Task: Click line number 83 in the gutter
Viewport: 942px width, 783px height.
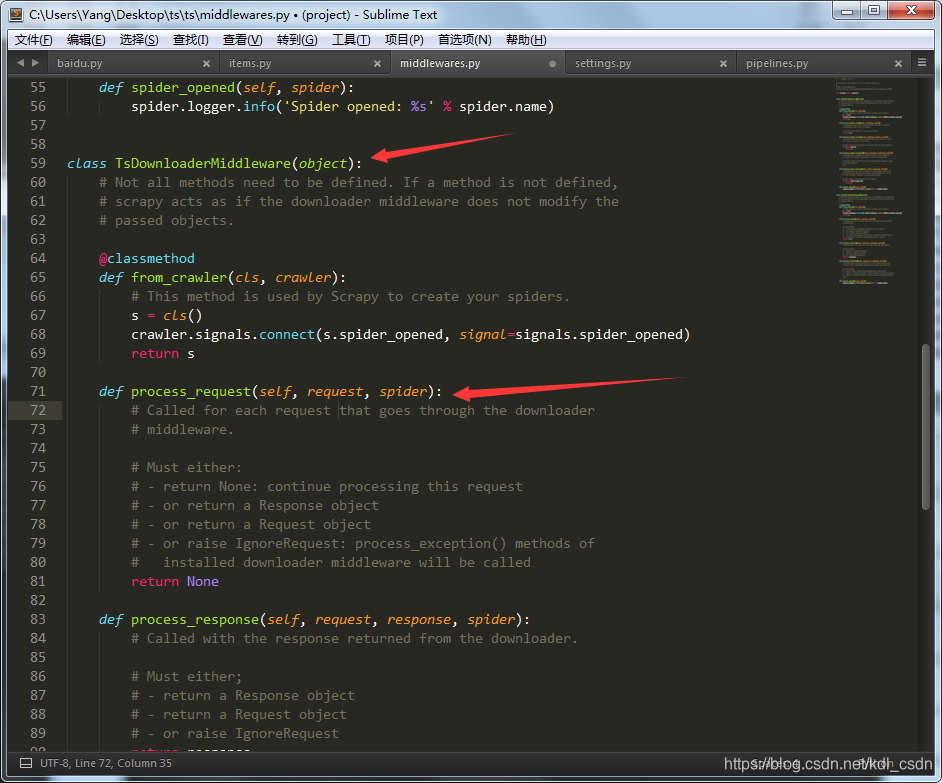Action: point(38,619)
